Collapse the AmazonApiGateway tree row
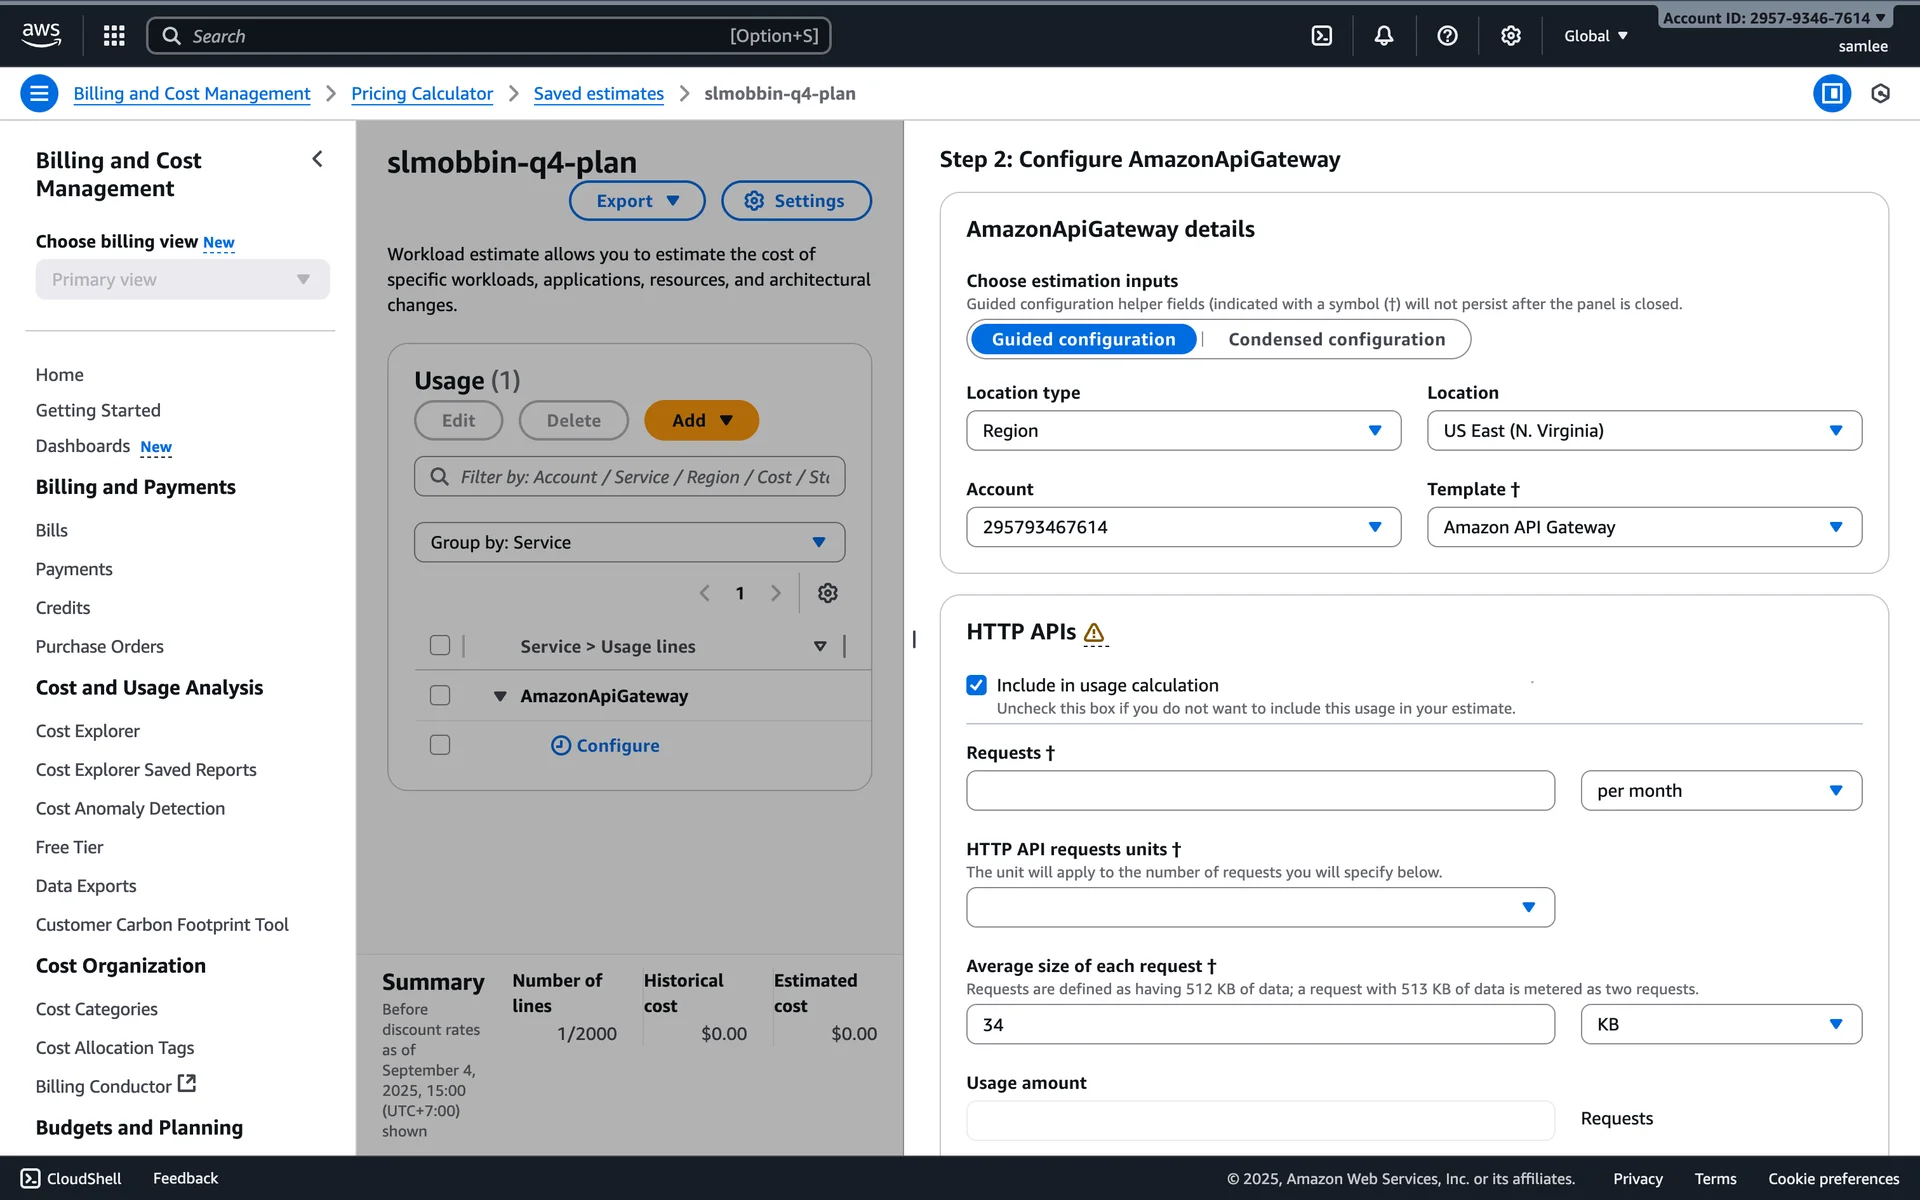 [x=500, y=696]
